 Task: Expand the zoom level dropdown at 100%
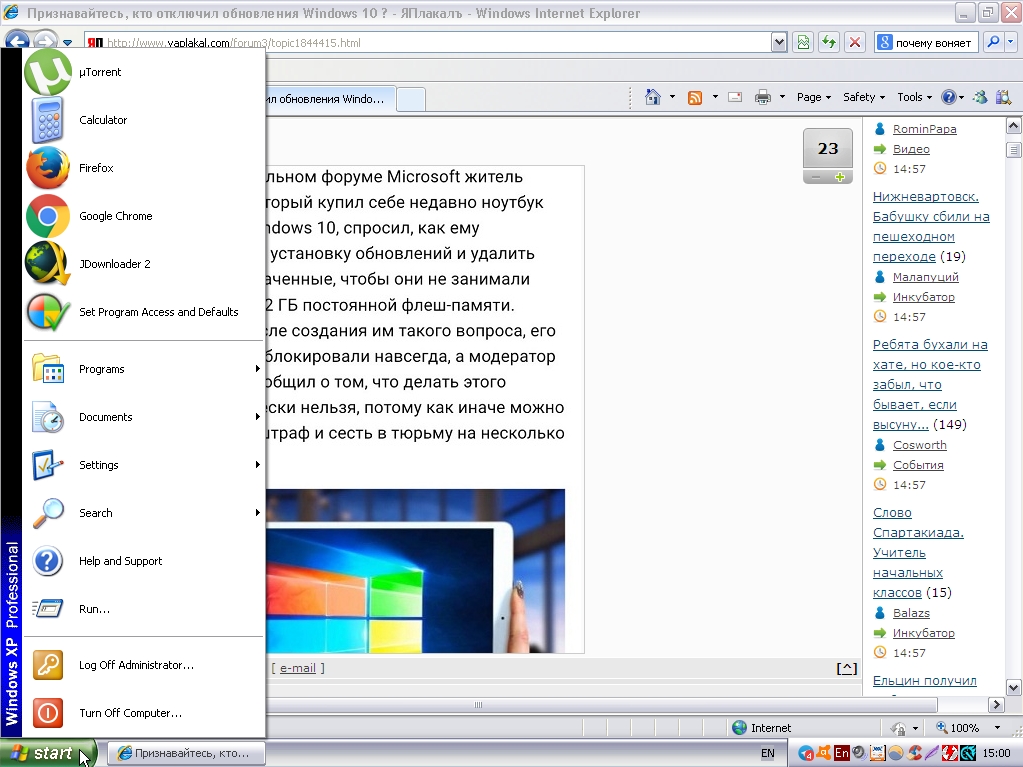click(997, 728)
